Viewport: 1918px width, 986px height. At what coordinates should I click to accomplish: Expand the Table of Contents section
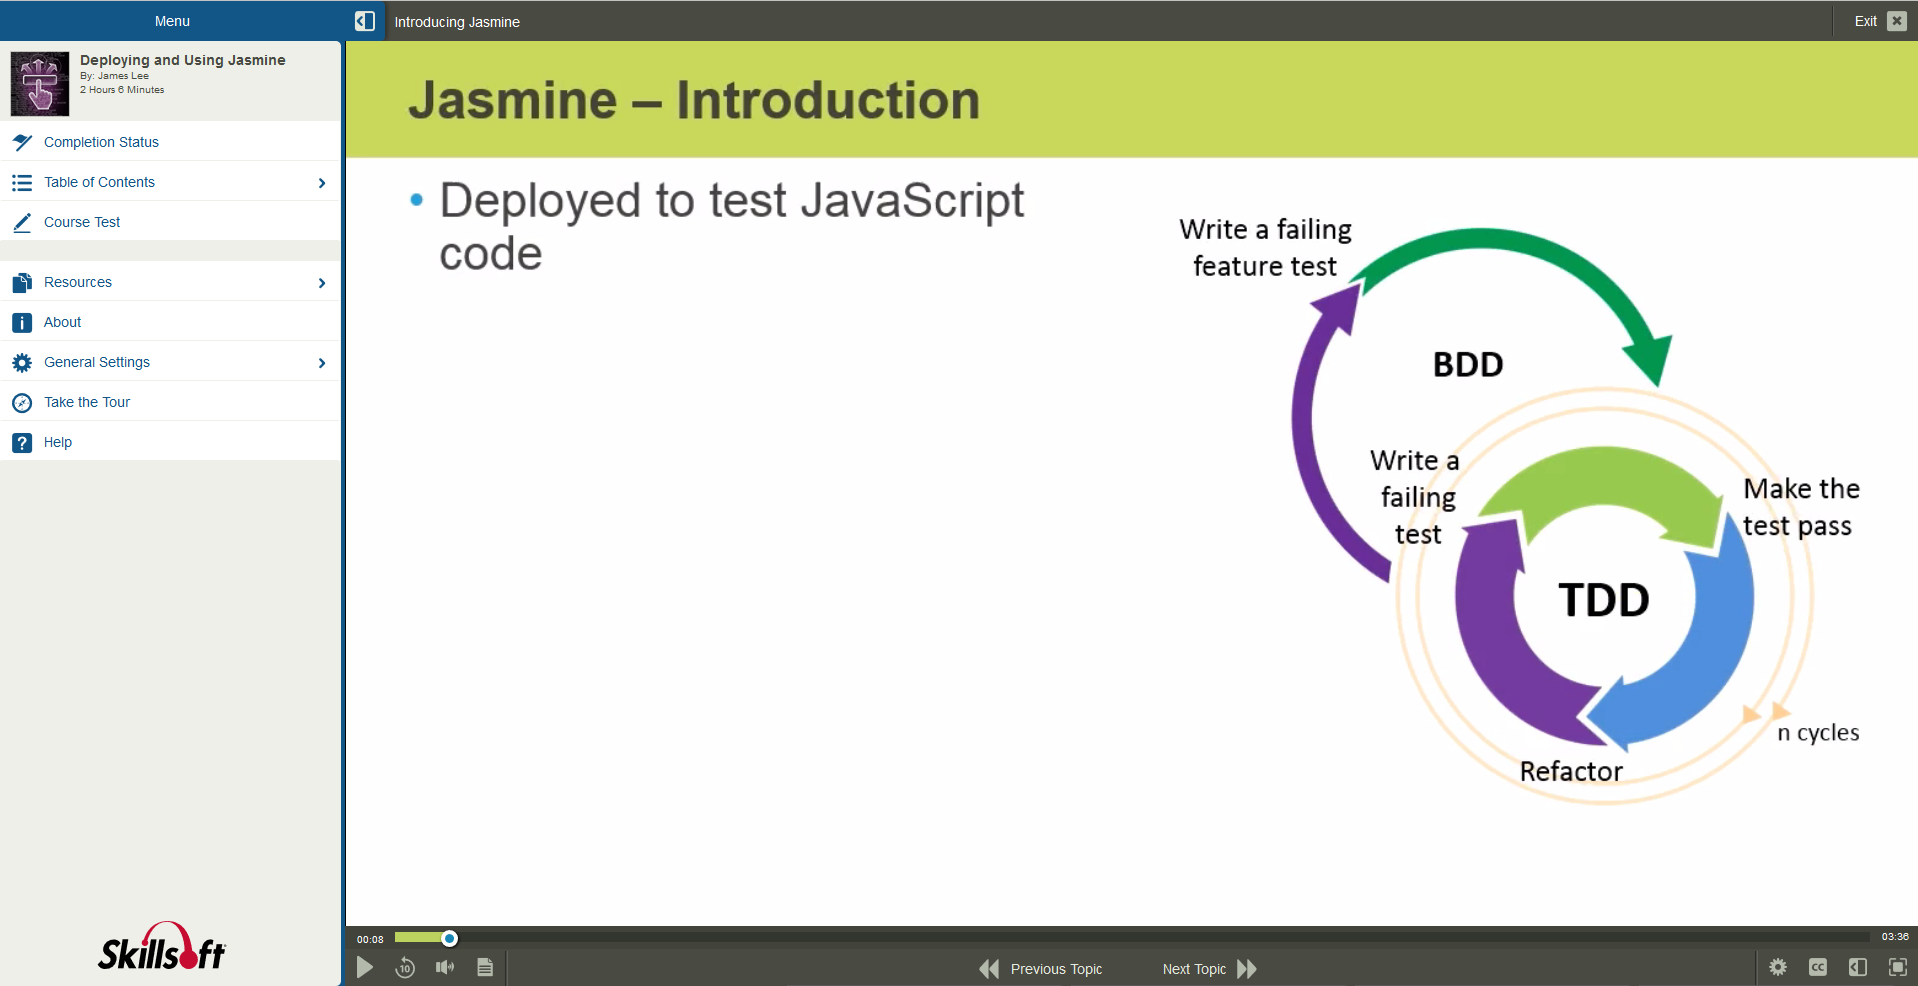coord(321,182)
